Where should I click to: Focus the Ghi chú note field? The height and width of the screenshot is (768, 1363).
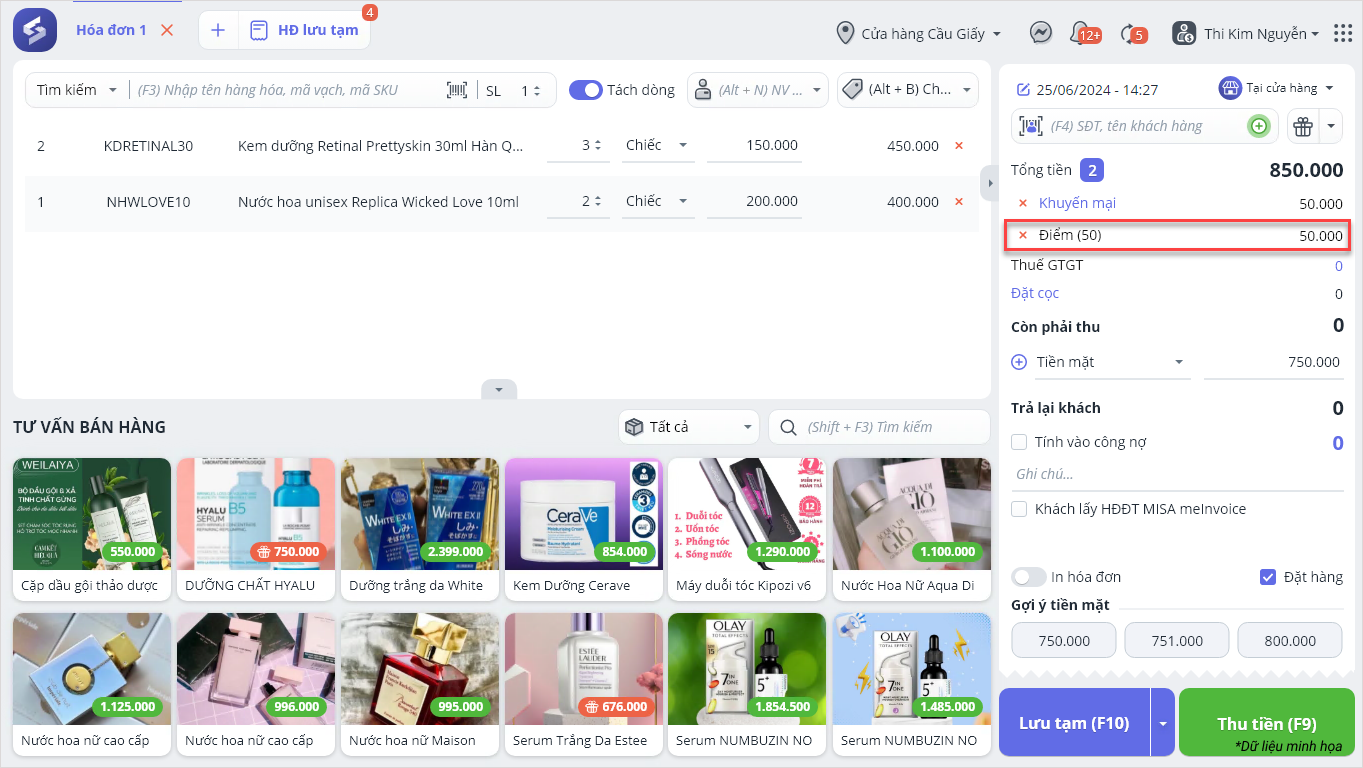(1177, 474)
